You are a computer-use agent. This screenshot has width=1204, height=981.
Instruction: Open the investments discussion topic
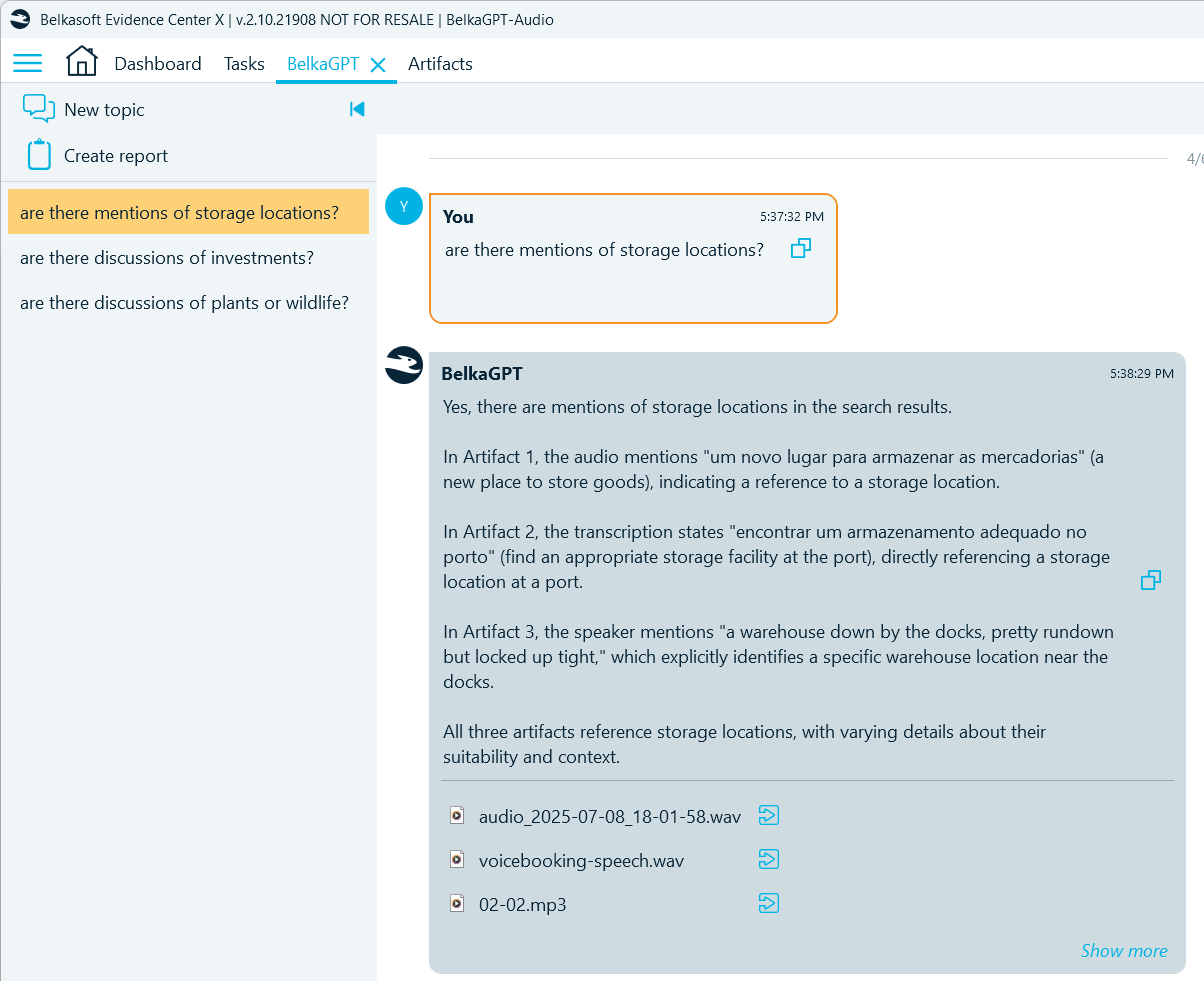click(167, 258)
